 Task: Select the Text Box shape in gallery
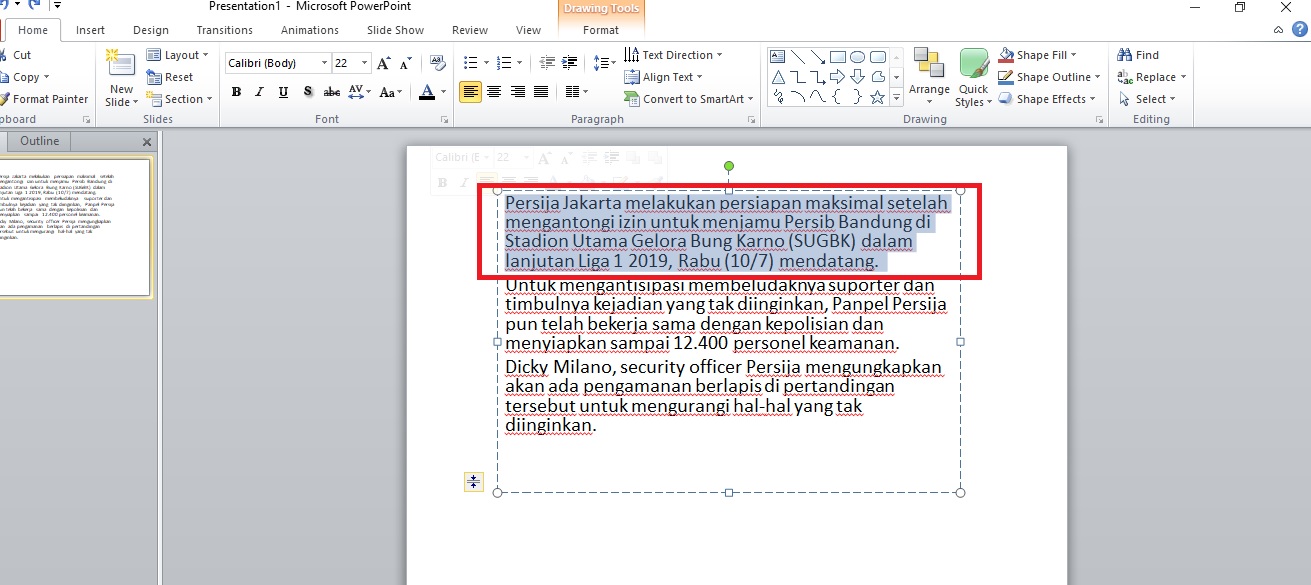779,57
